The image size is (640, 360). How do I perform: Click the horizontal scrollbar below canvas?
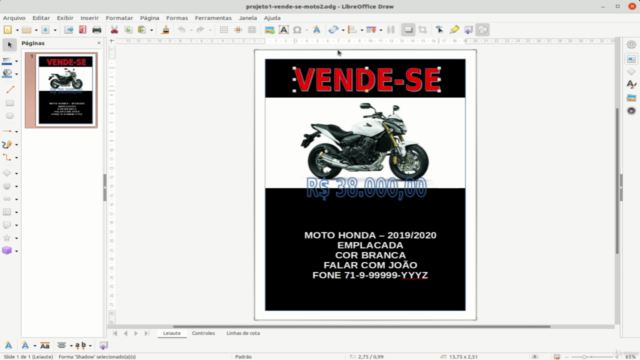click(361, 327)
